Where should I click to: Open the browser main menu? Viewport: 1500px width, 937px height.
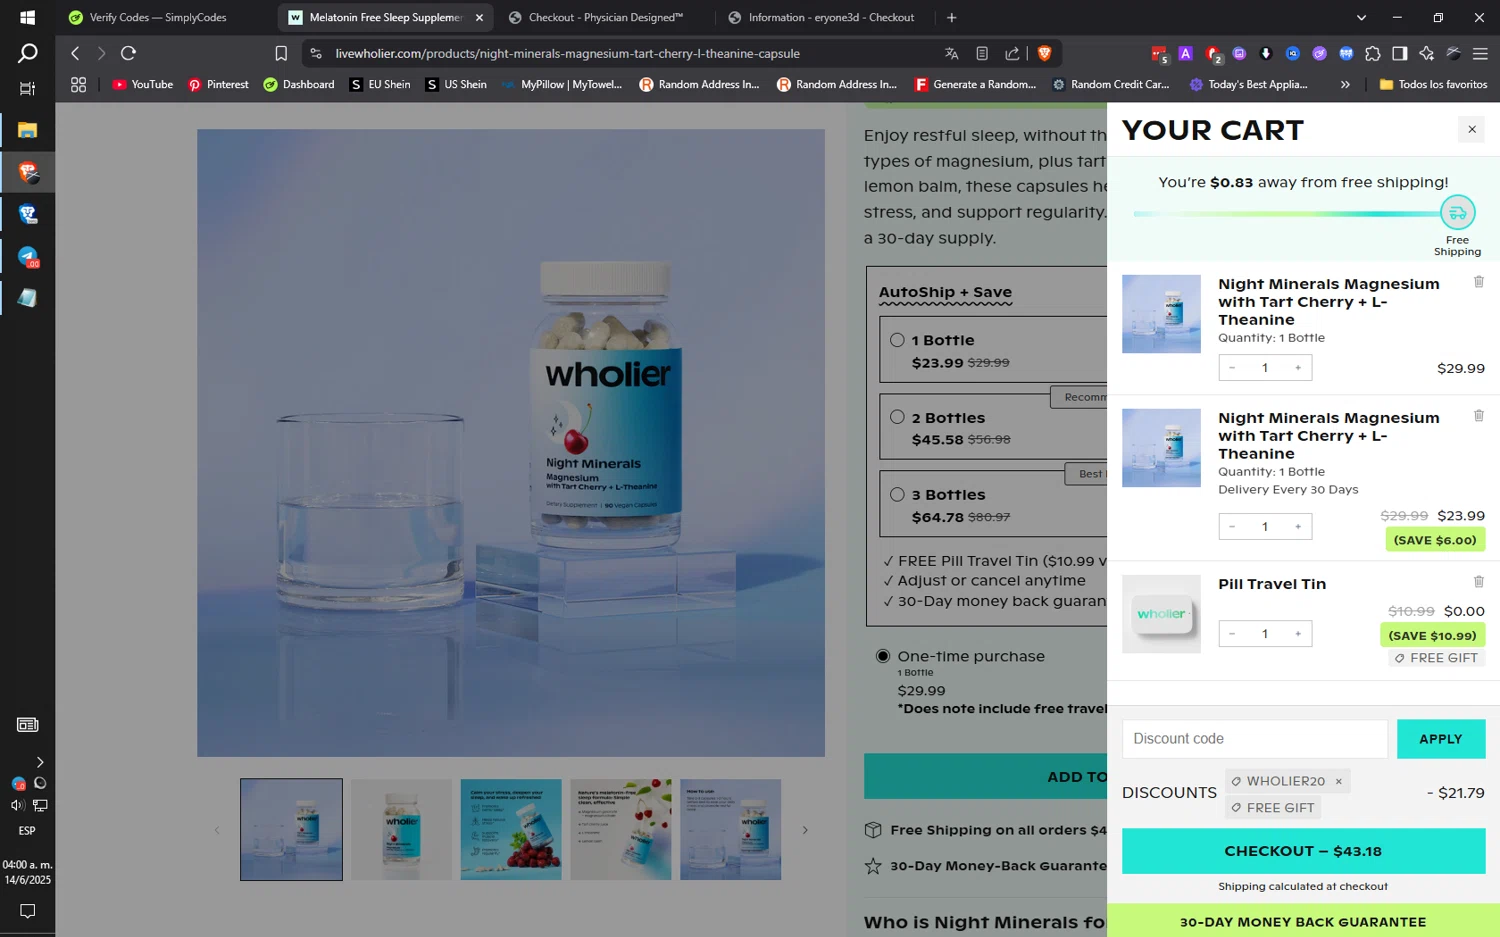[1480, 53]
